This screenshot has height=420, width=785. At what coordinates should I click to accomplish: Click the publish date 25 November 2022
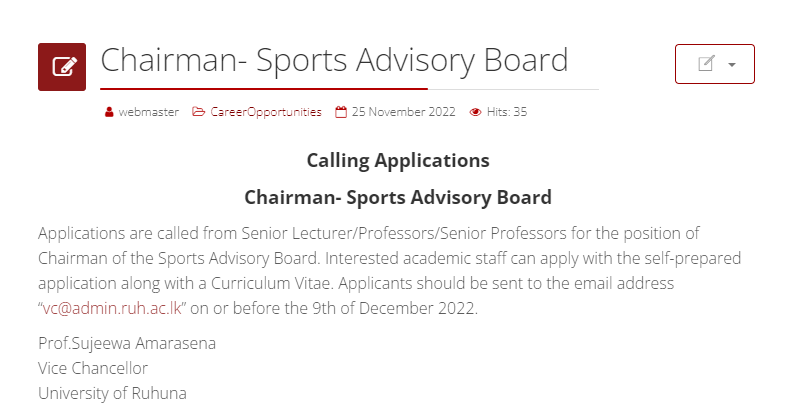pos(404,112)
